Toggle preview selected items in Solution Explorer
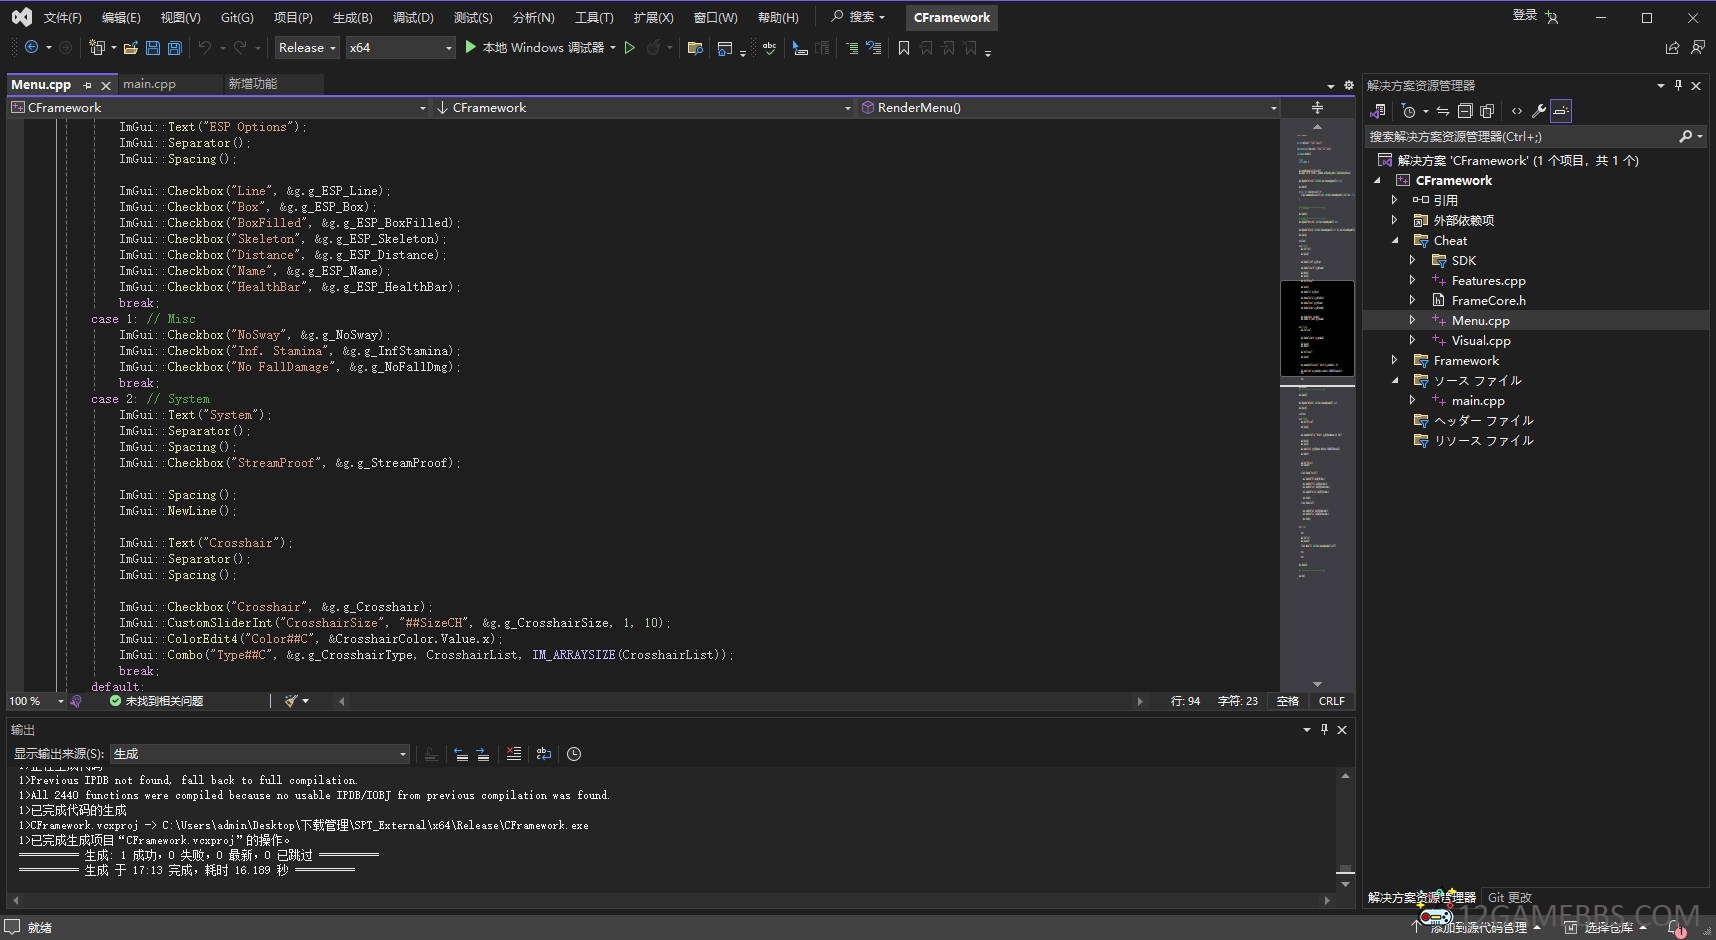This screenshot has height=940, width=1716. coord(1561,111)
